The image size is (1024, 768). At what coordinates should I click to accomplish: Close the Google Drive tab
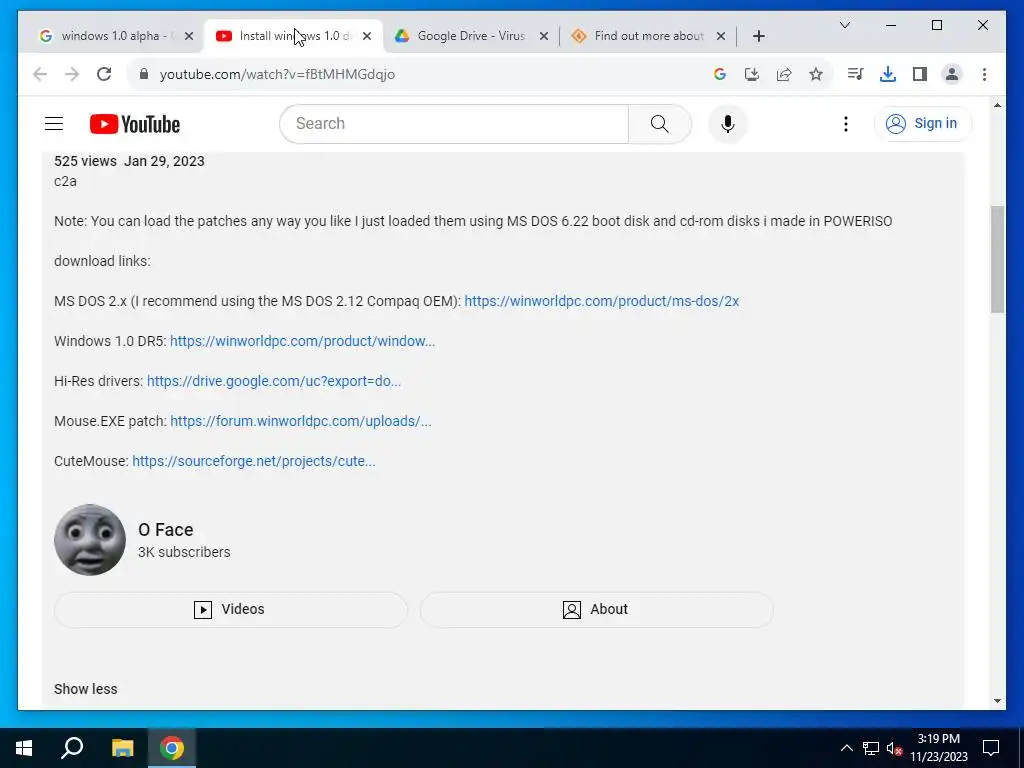(x=543, y=36)
